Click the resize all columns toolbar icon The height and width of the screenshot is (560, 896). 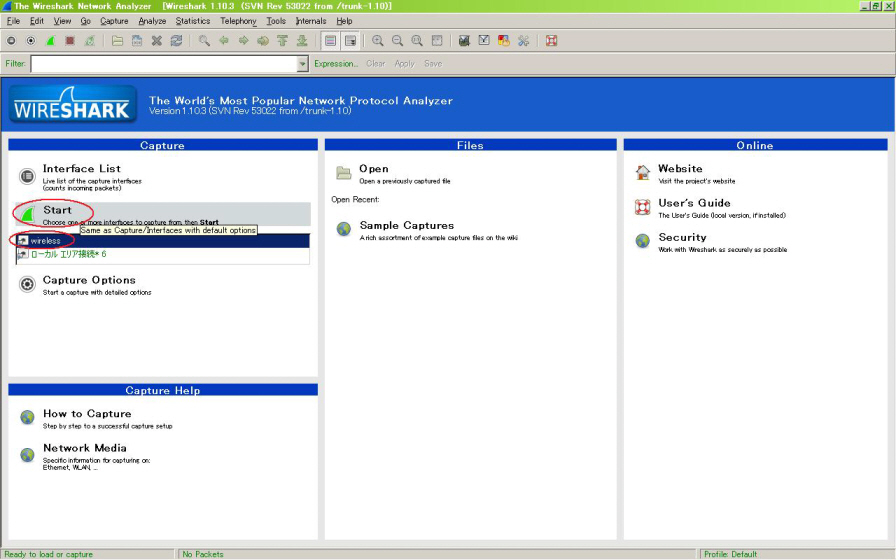(437, 41)
